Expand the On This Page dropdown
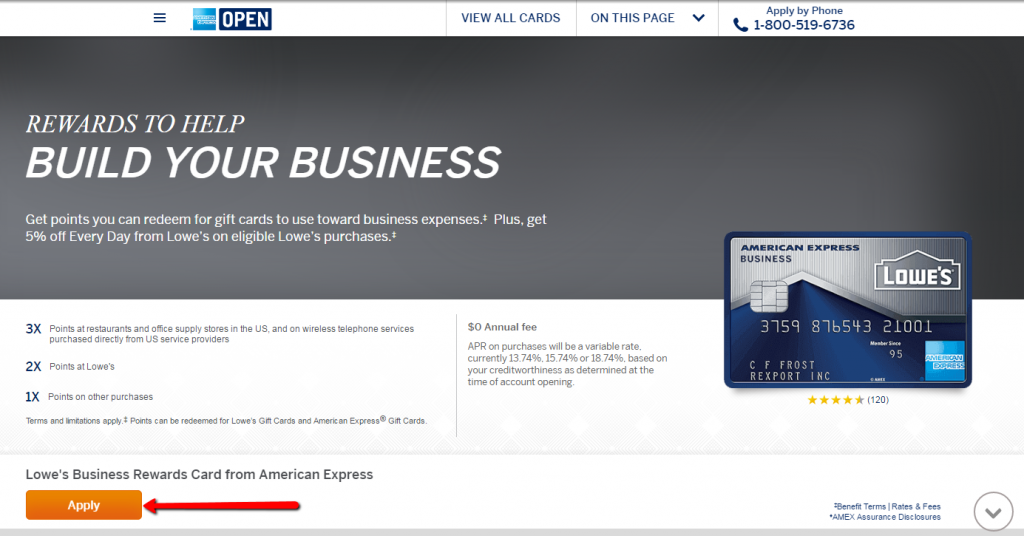The width and height of the screenshot is (1024, 536). click(647, 18)
